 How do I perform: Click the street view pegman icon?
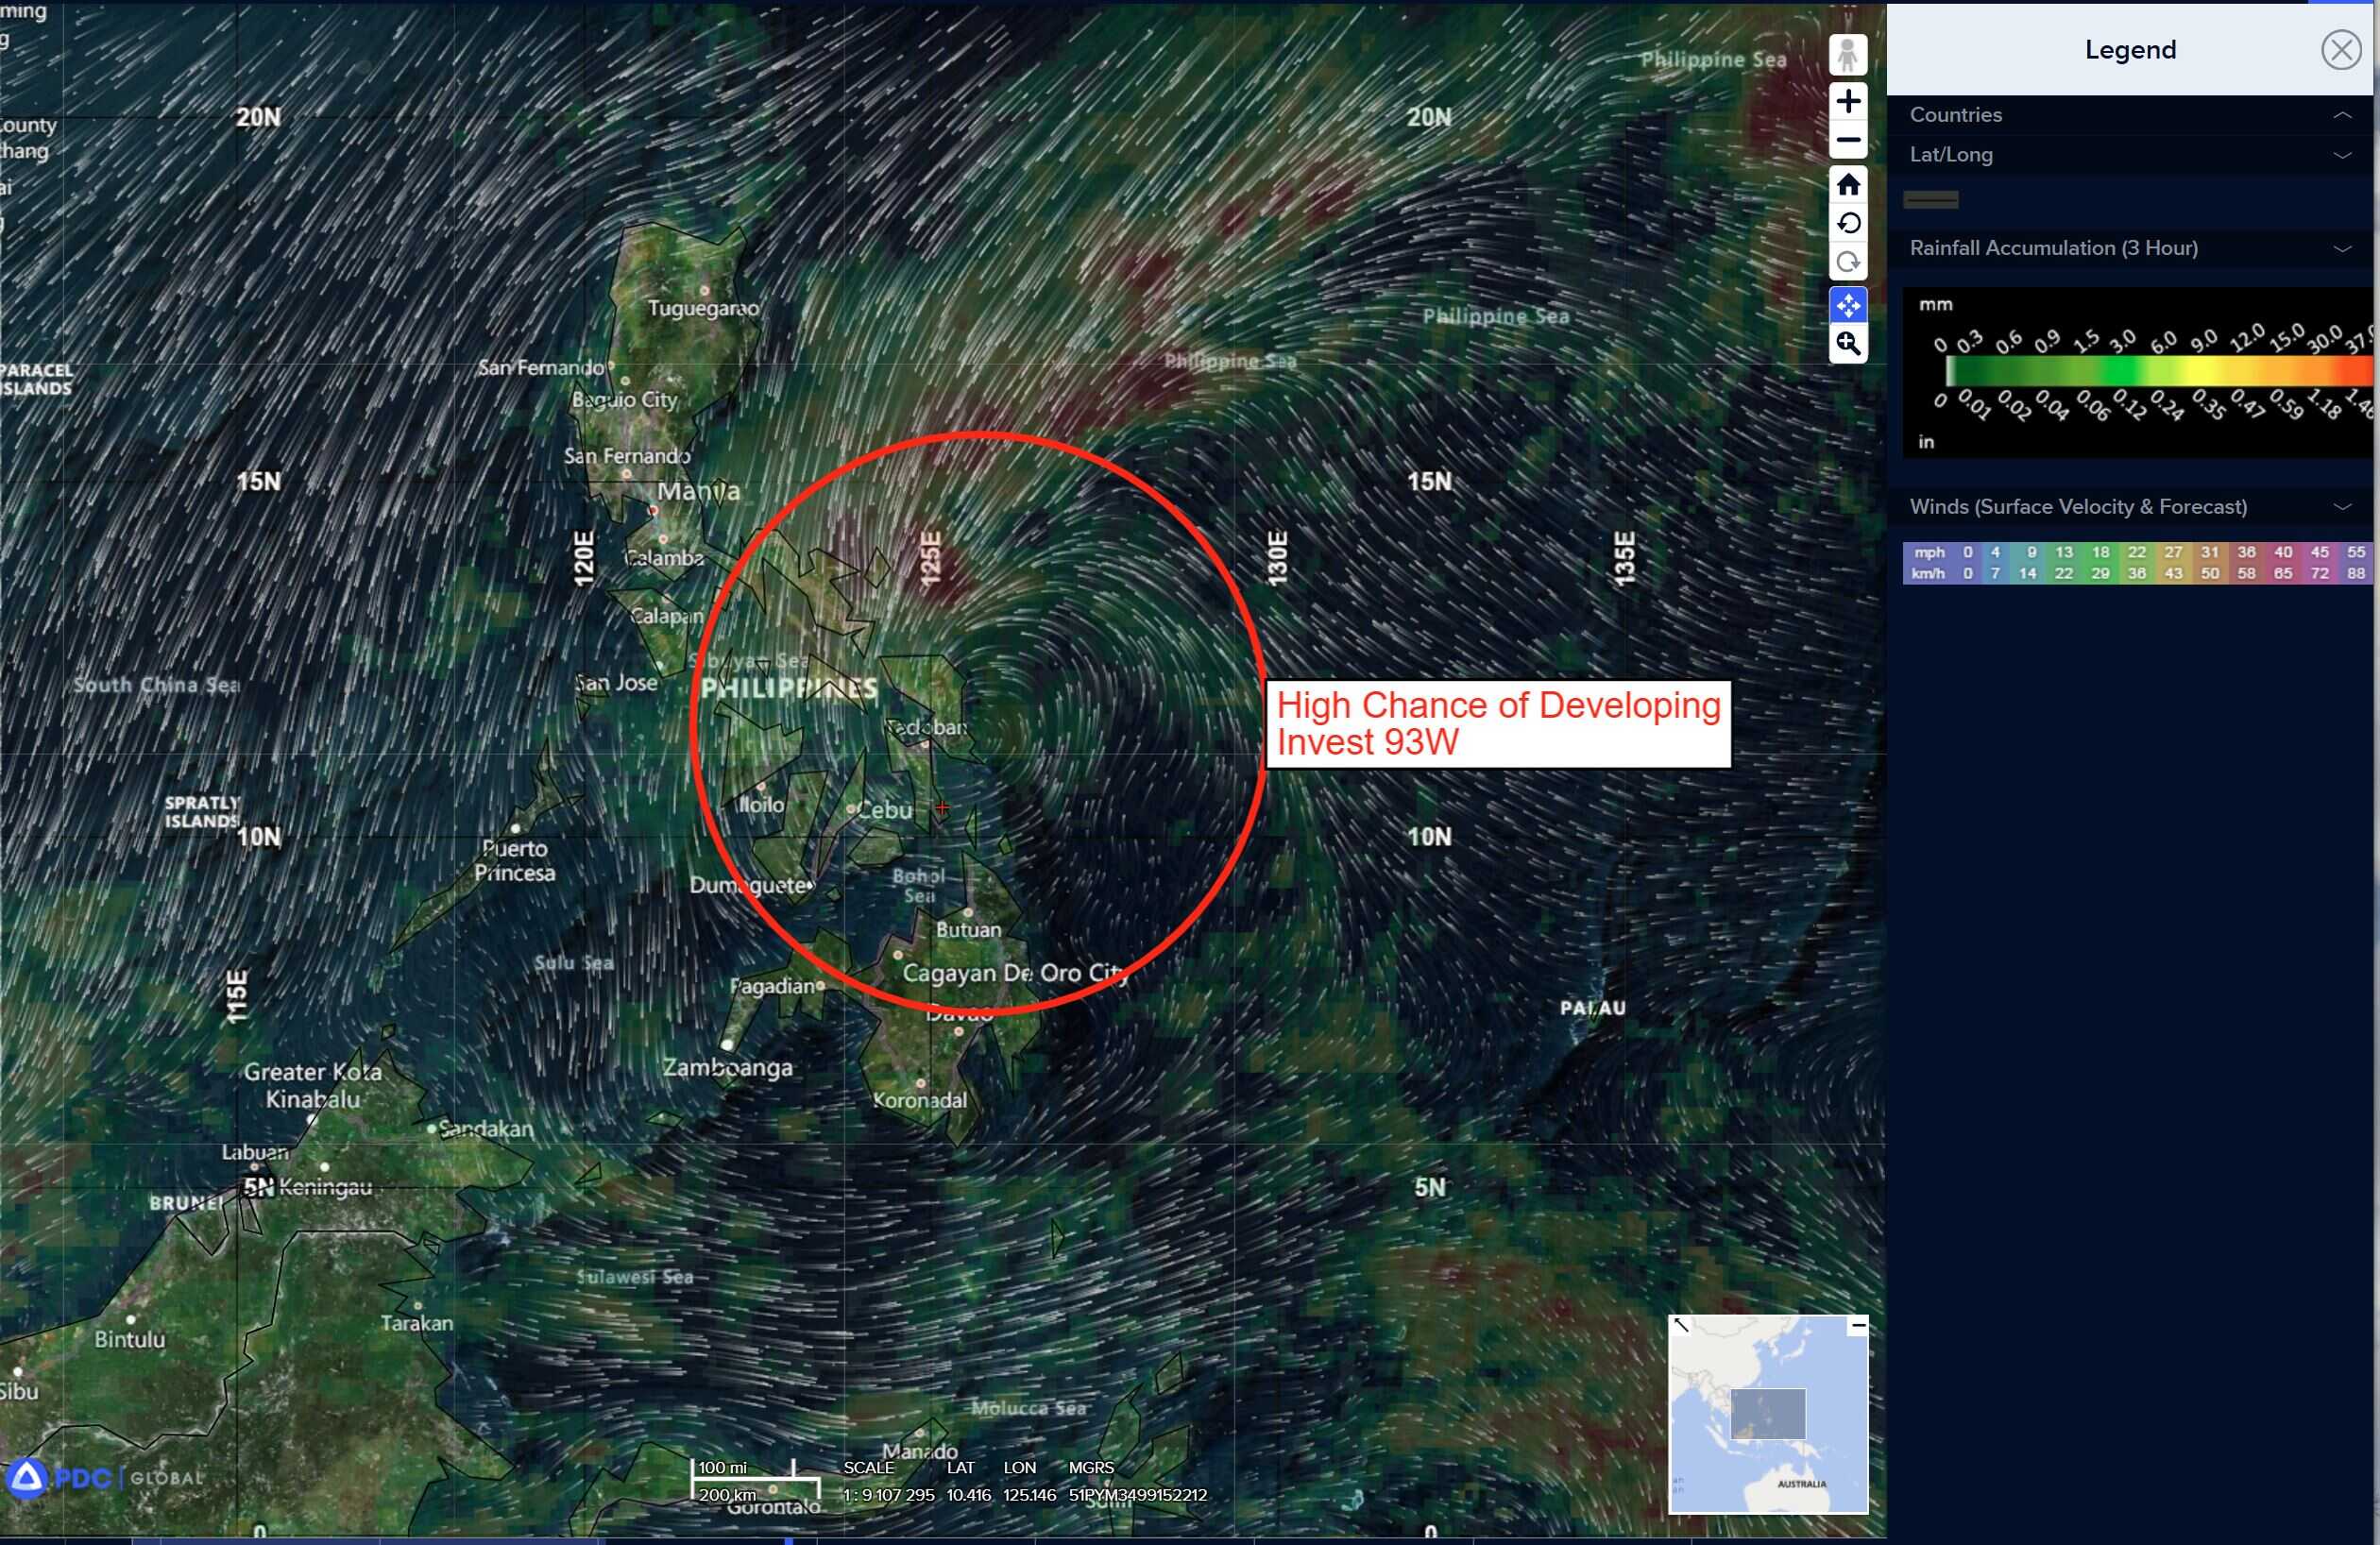pos(1847,55)
